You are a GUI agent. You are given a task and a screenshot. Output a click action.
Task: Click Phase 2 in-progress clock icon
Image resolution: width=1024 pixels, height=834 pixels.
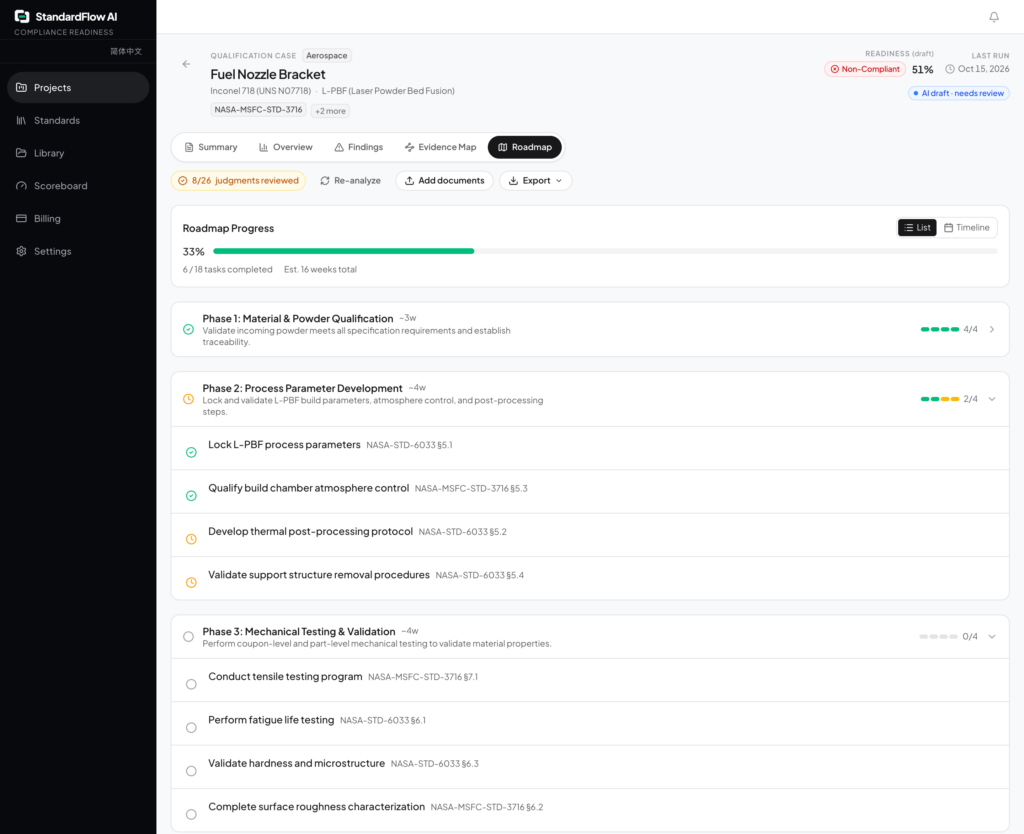188,399
